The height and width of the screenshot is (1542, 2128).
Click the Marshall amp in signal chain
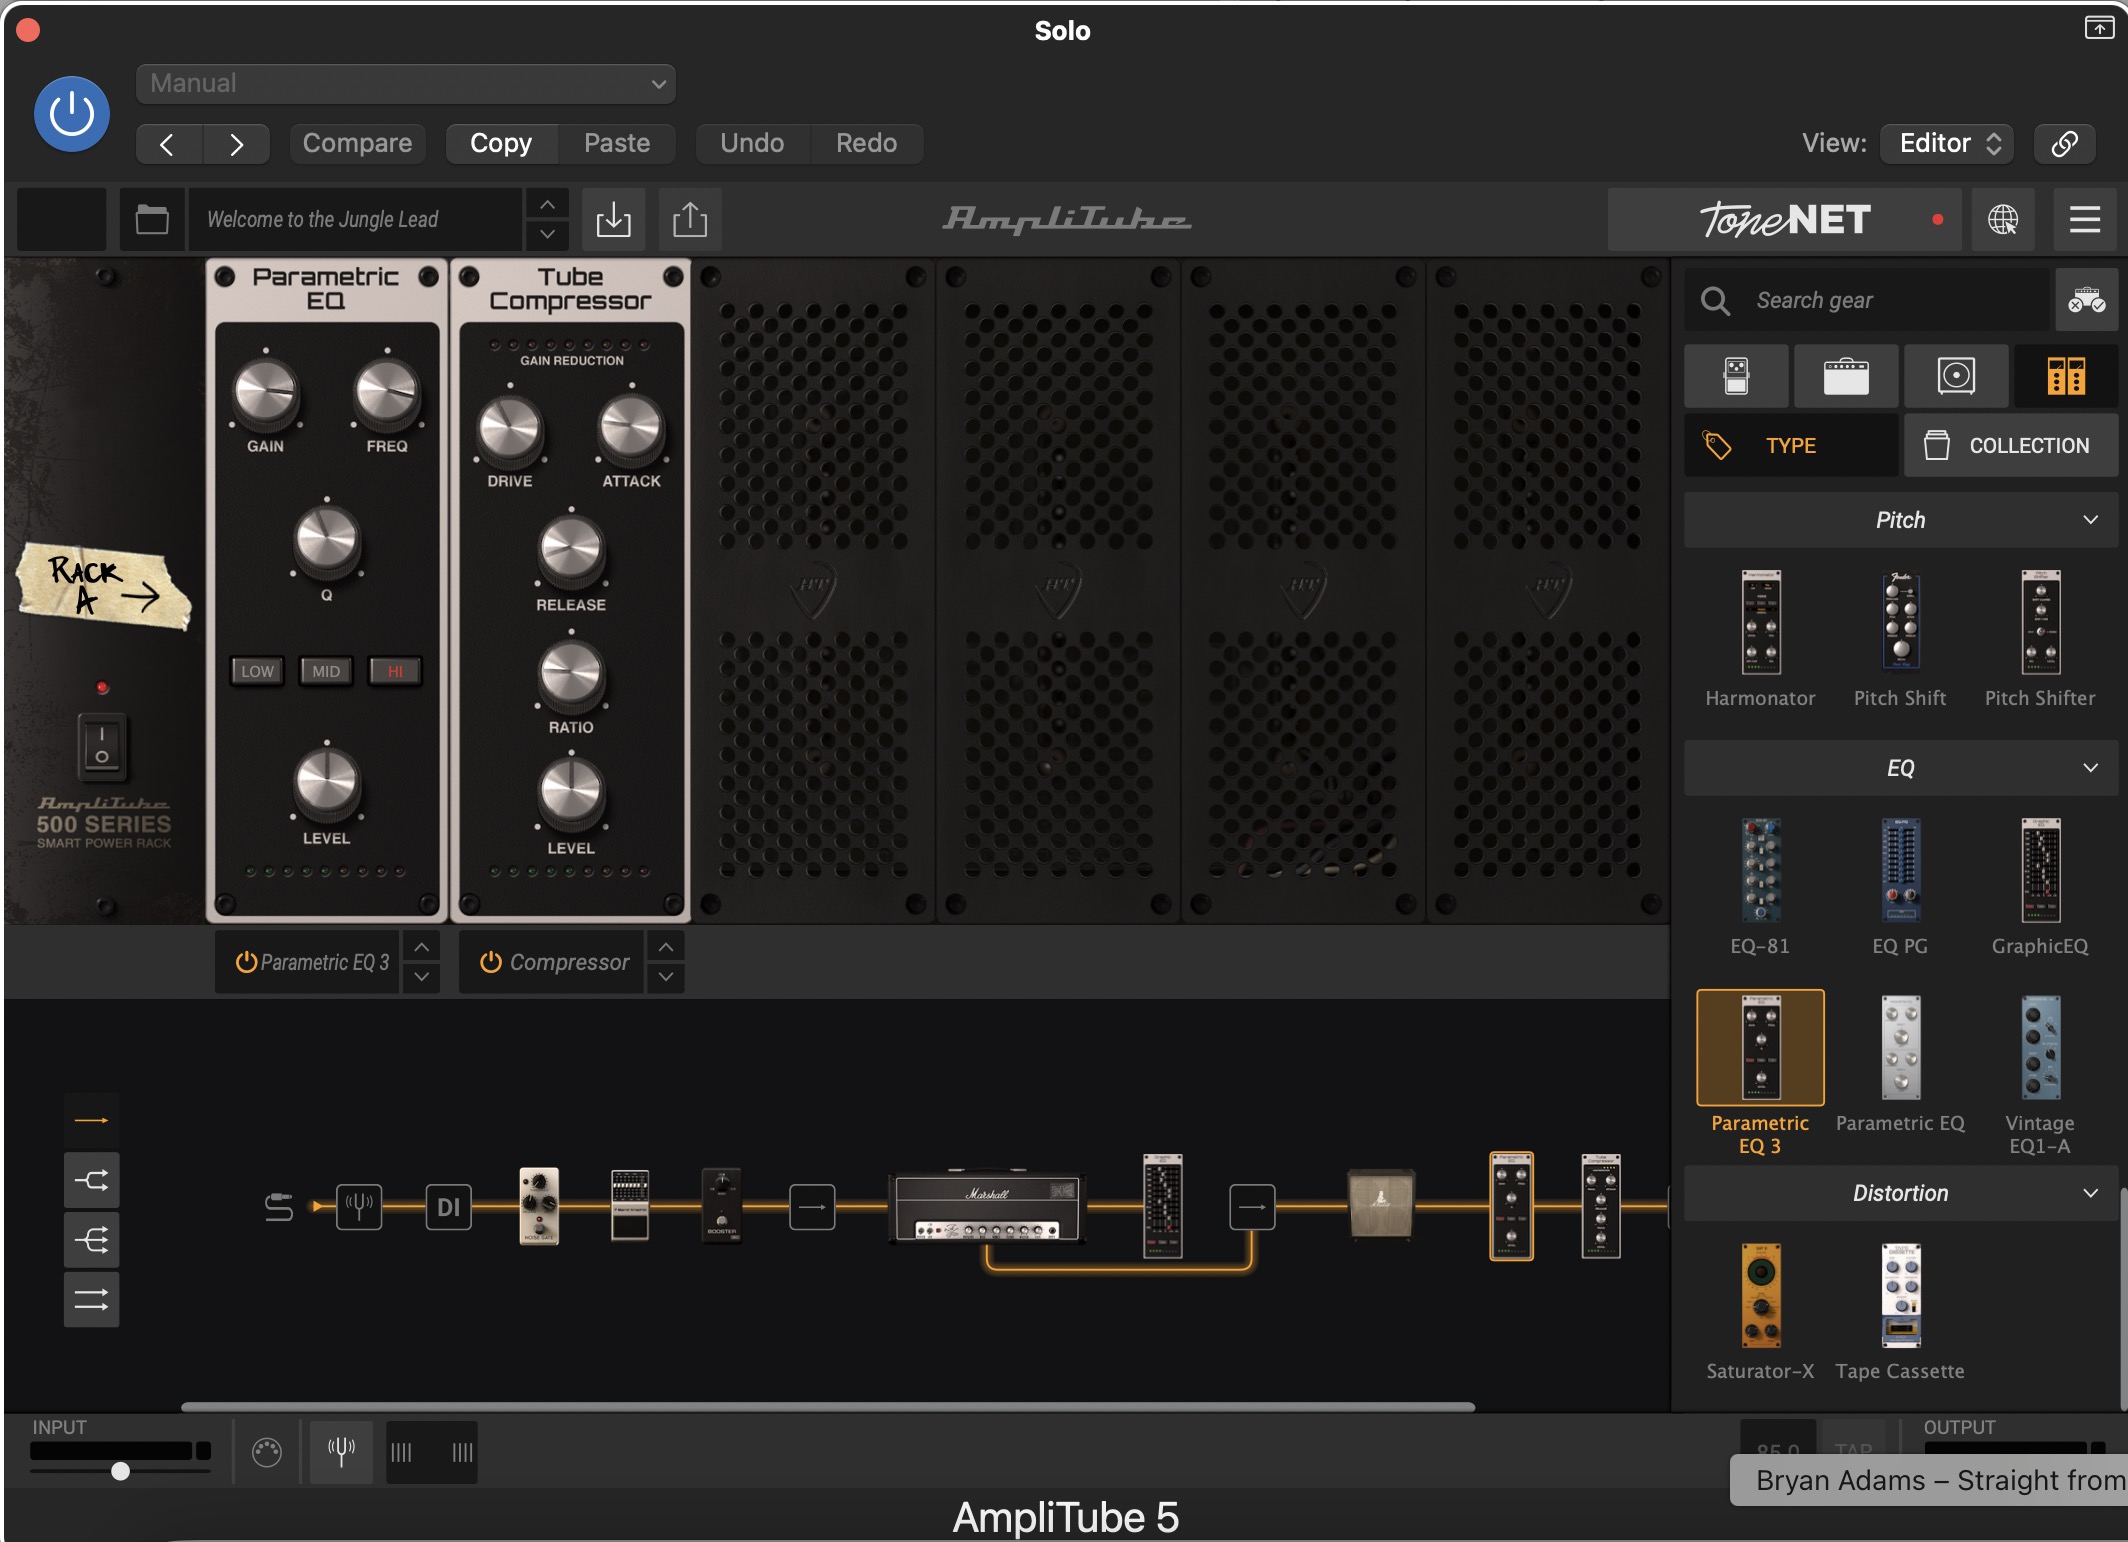click(985, 1206)
